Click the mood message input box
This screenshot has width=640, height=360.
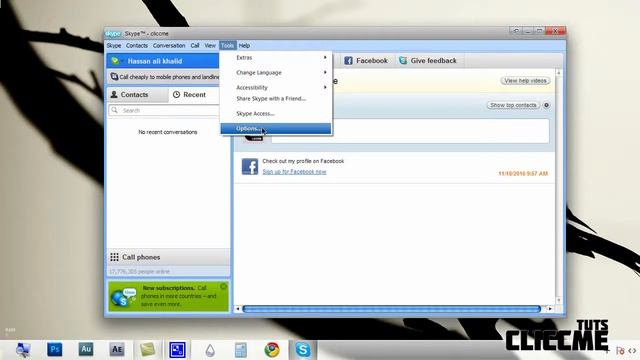pyautogui.click(x=410, y=131)
